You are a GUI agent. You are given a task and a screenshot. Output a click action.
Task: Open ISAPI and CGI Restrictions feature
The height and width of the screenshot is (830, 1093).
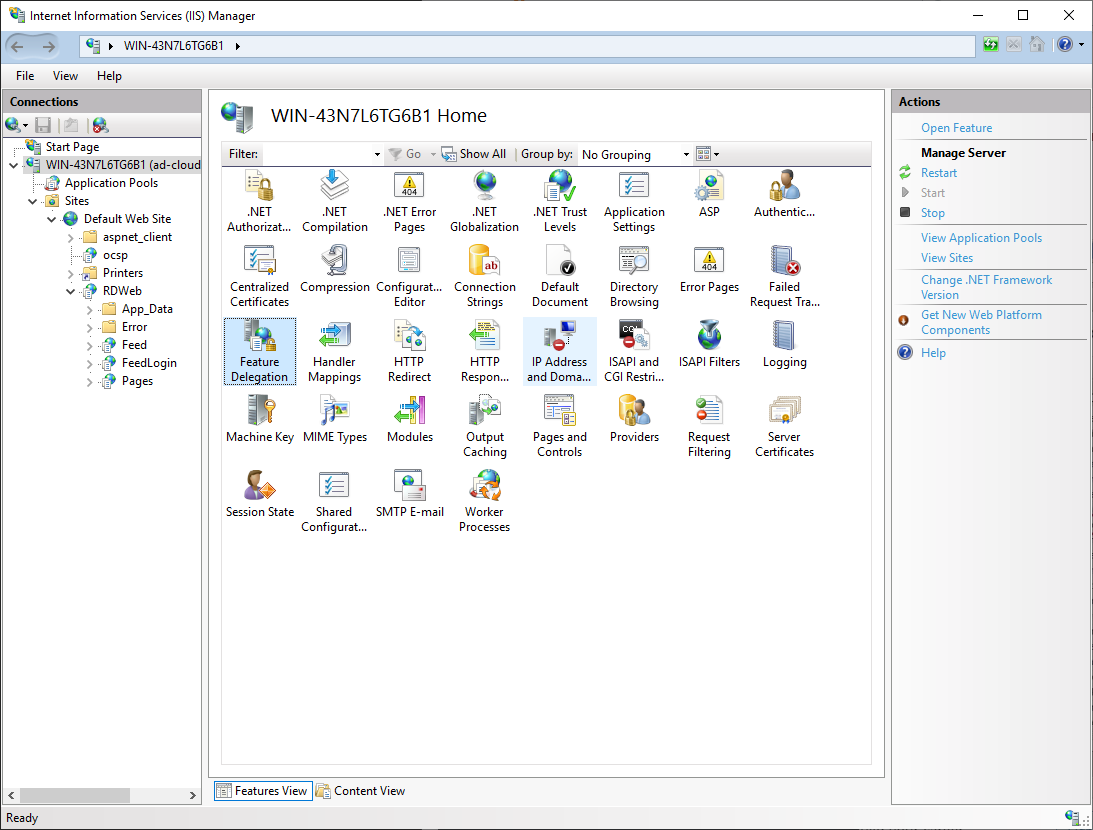click(x=634, y=351)
